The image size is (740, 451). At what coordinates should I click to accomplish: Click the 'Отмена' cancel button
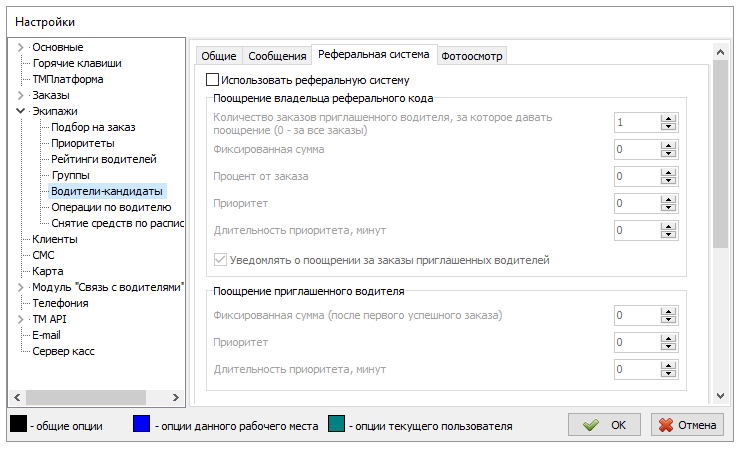pyautogui.click(x=687, y=425)
